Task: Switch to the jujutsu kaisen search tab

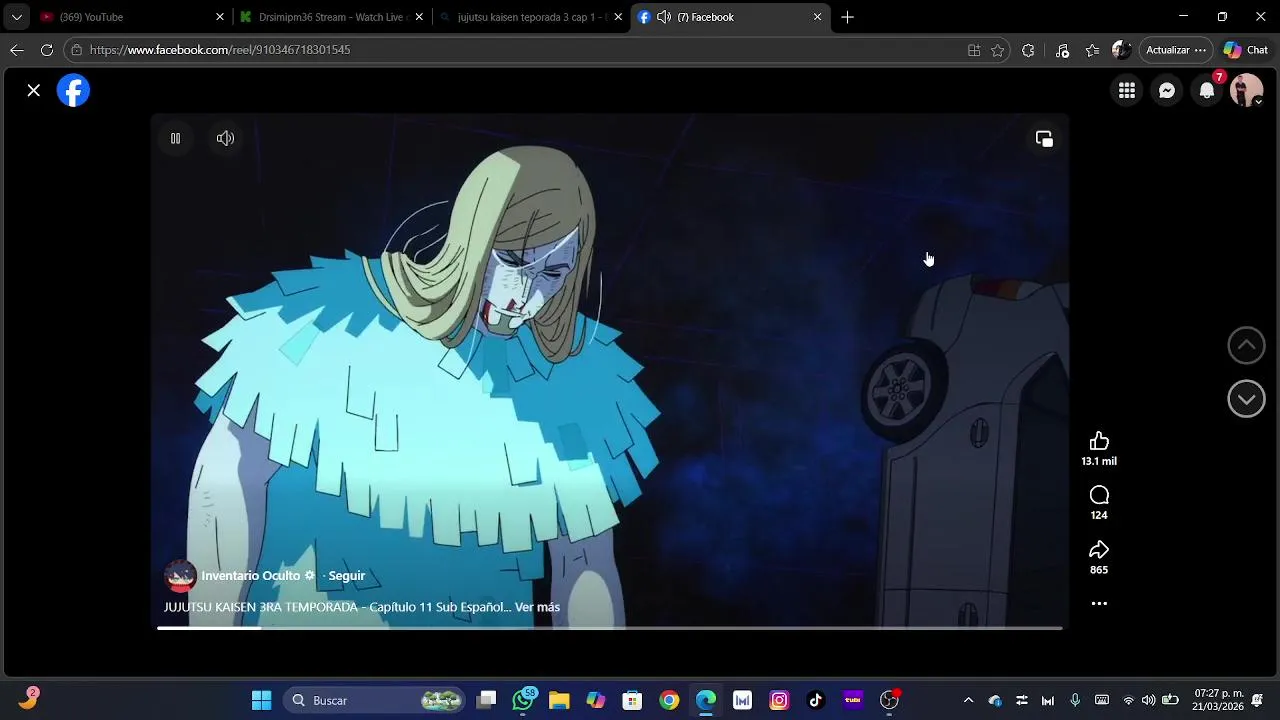Action: click(531, 17)
